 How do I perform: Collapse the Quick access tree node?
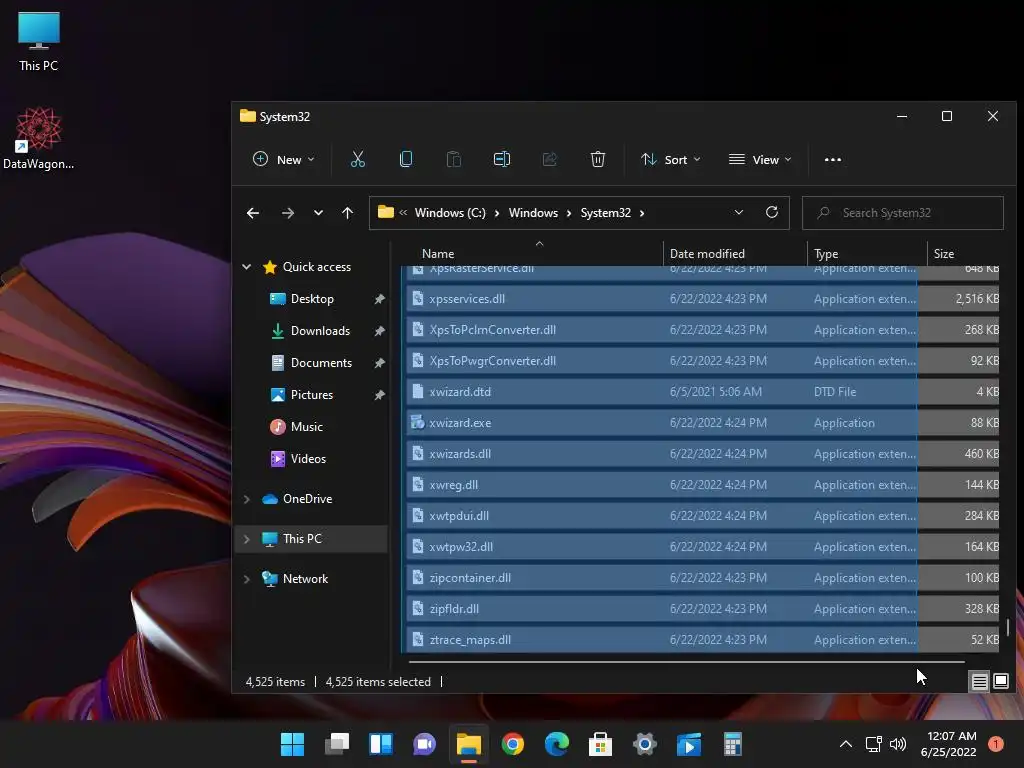(247, 266)
